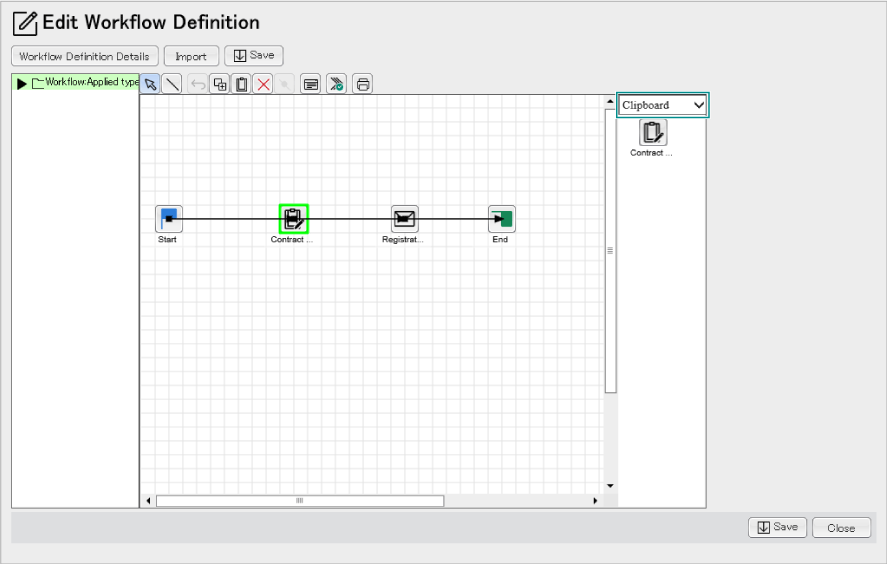Select the Start node on canvas

169,219
